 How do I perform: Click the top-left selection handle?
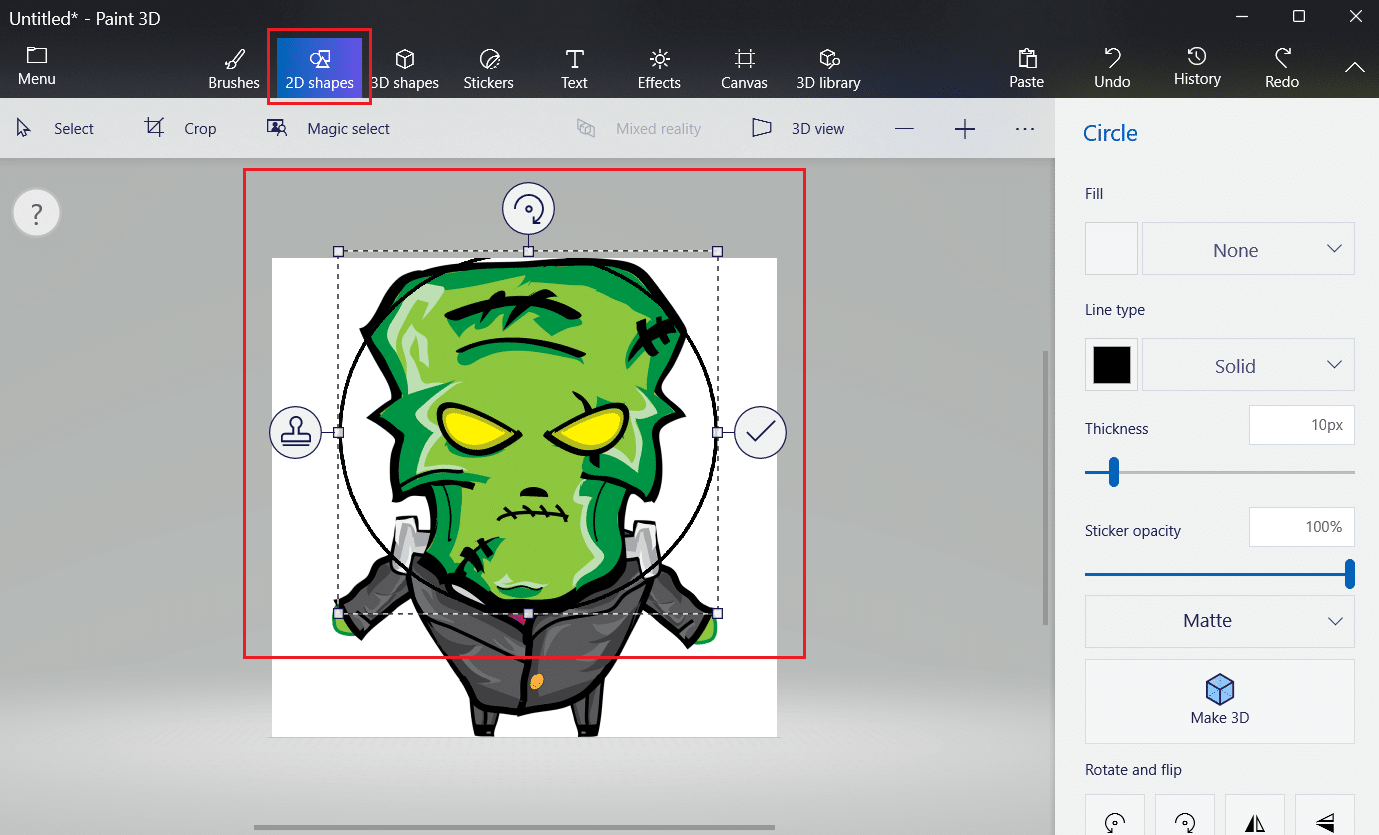[x=338, y=251]
